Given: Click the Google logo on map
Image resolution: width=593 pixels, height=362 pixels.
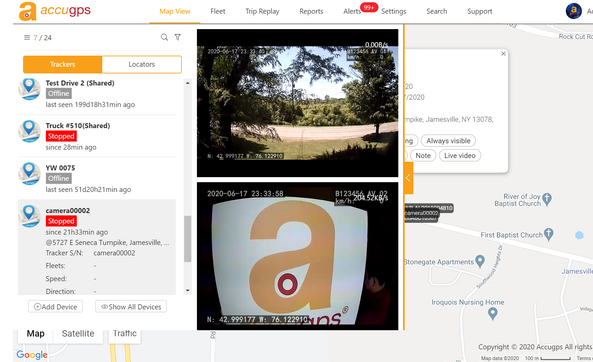Looking at the screenshot, I should [x=32, y=355].
